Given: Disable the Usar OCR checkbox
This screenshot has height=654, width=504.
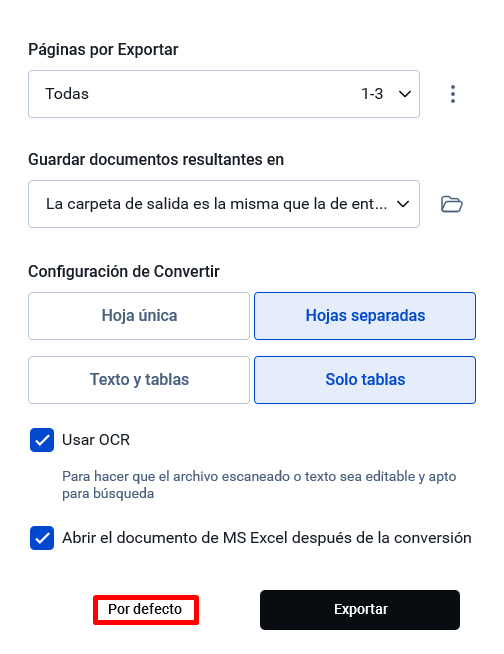Looking at the screenshot, I should (x=42, y=440).
